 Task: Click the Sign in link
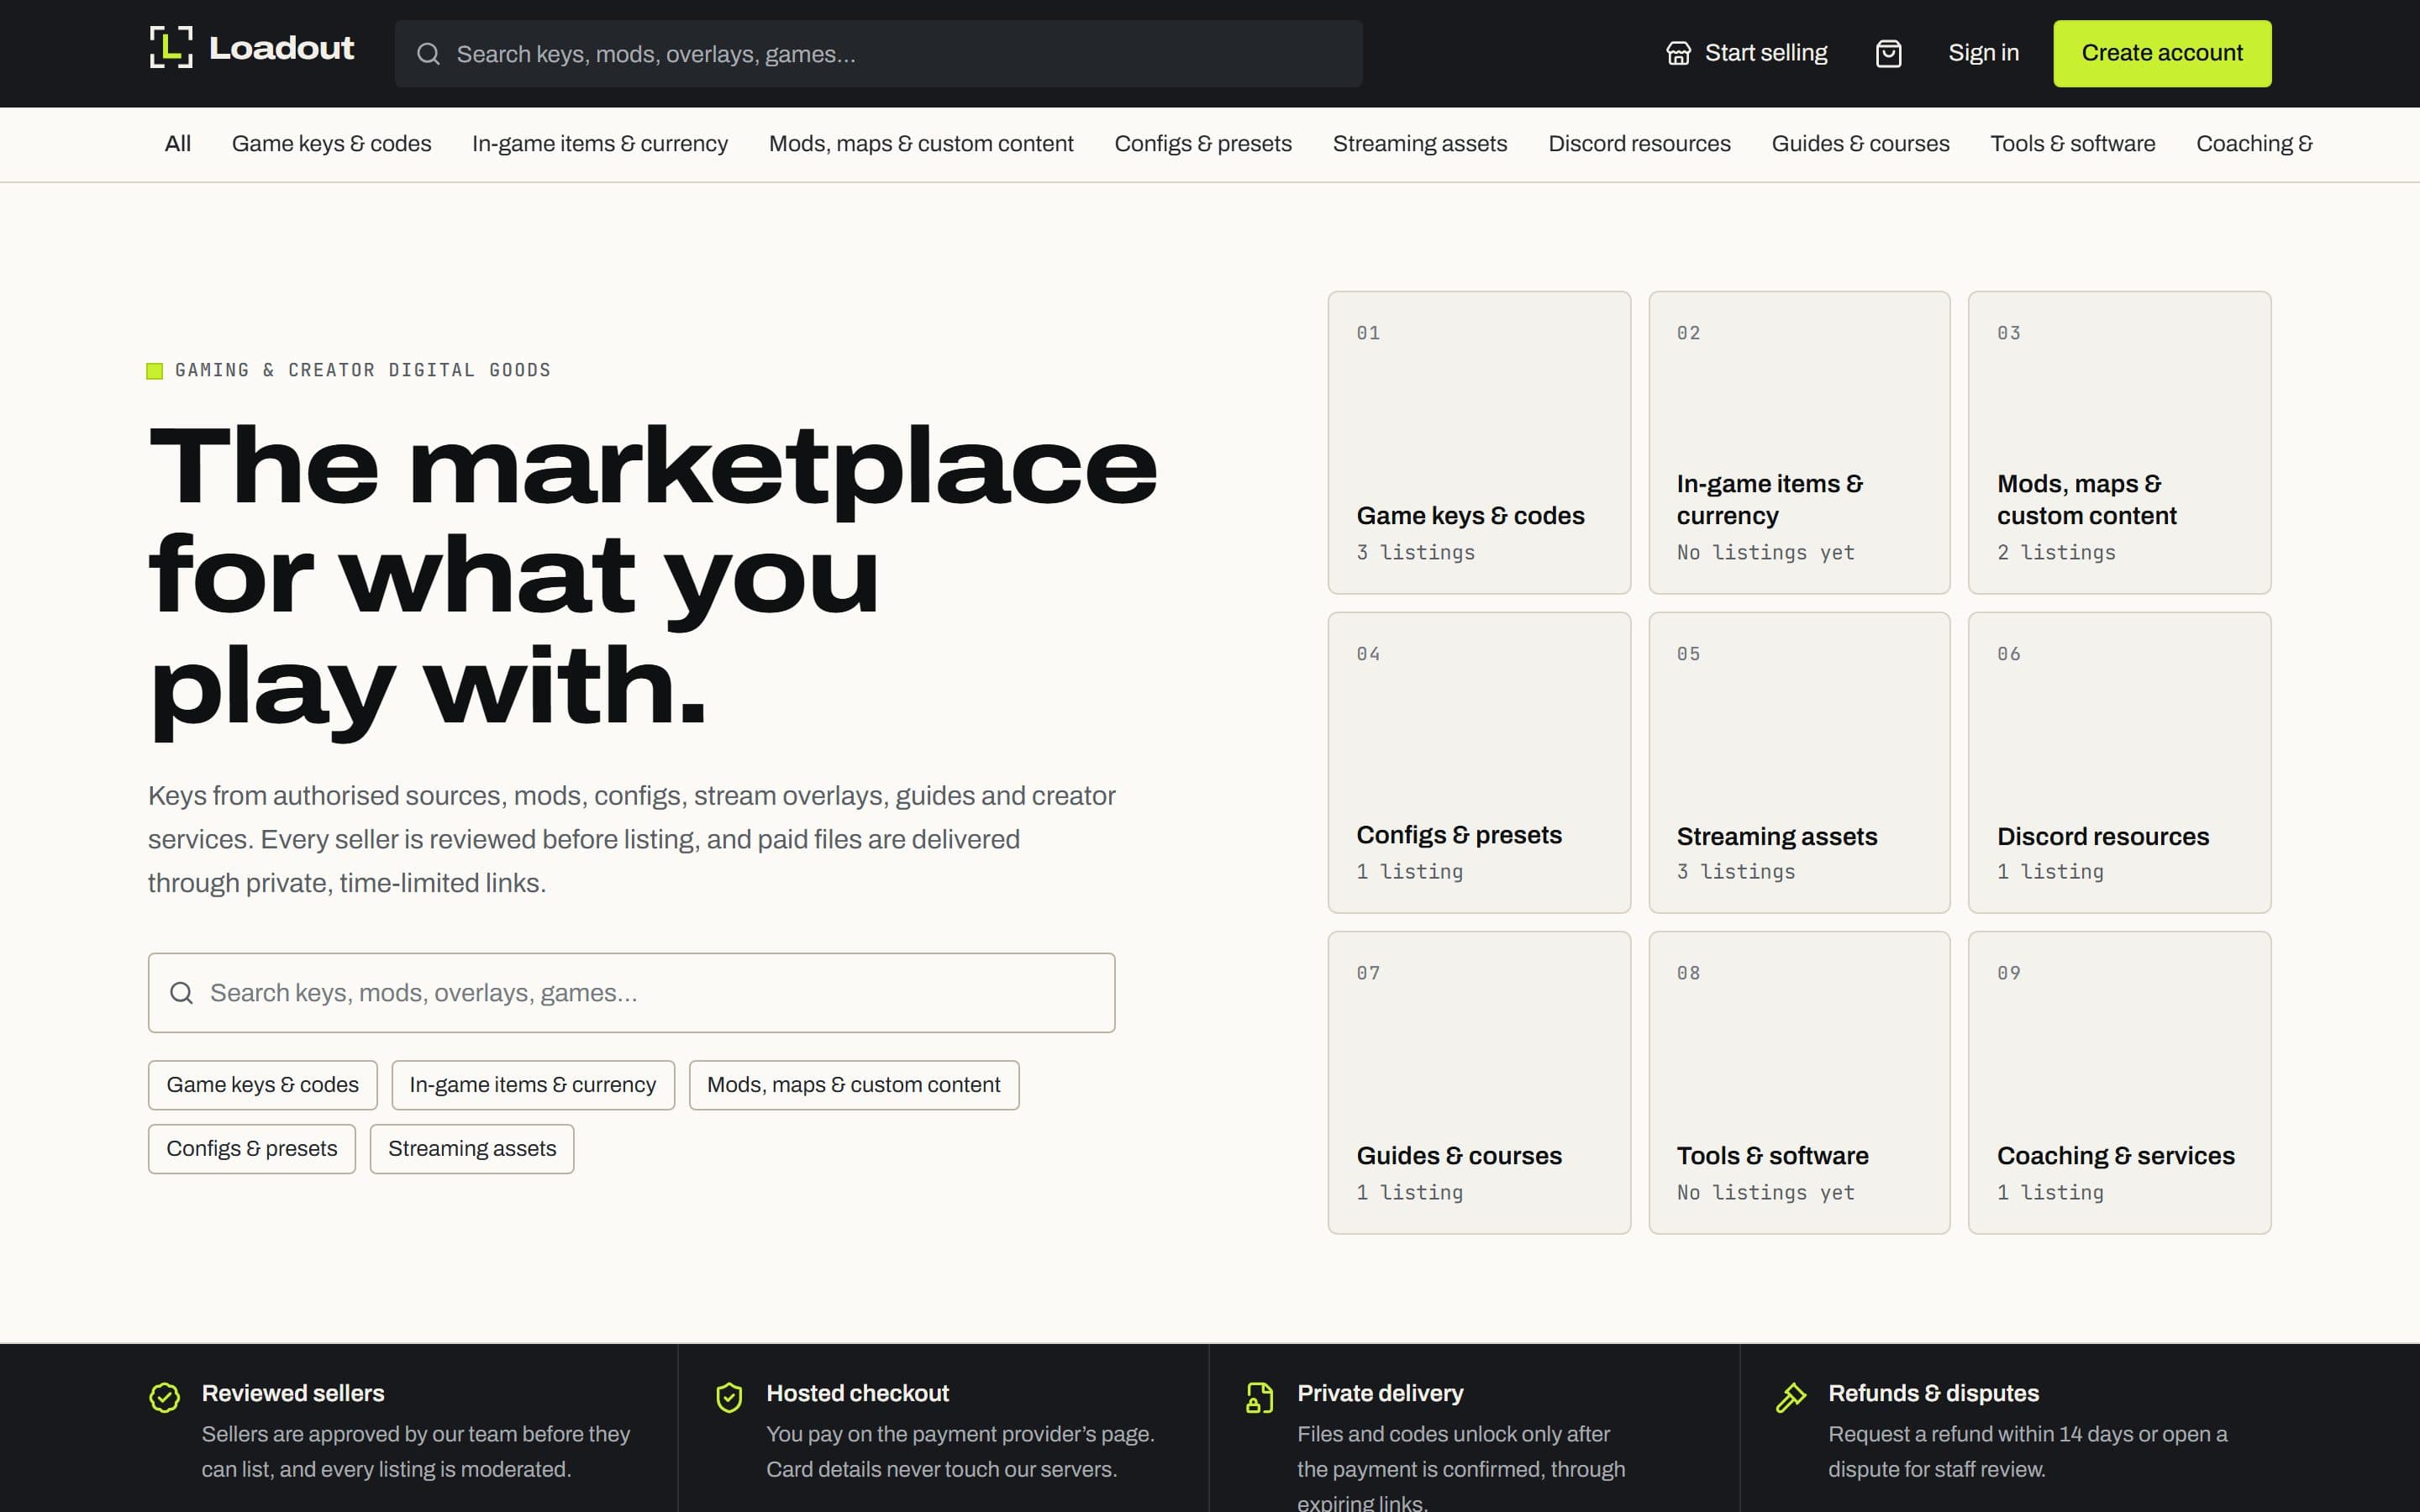(x=1983, y=53)
